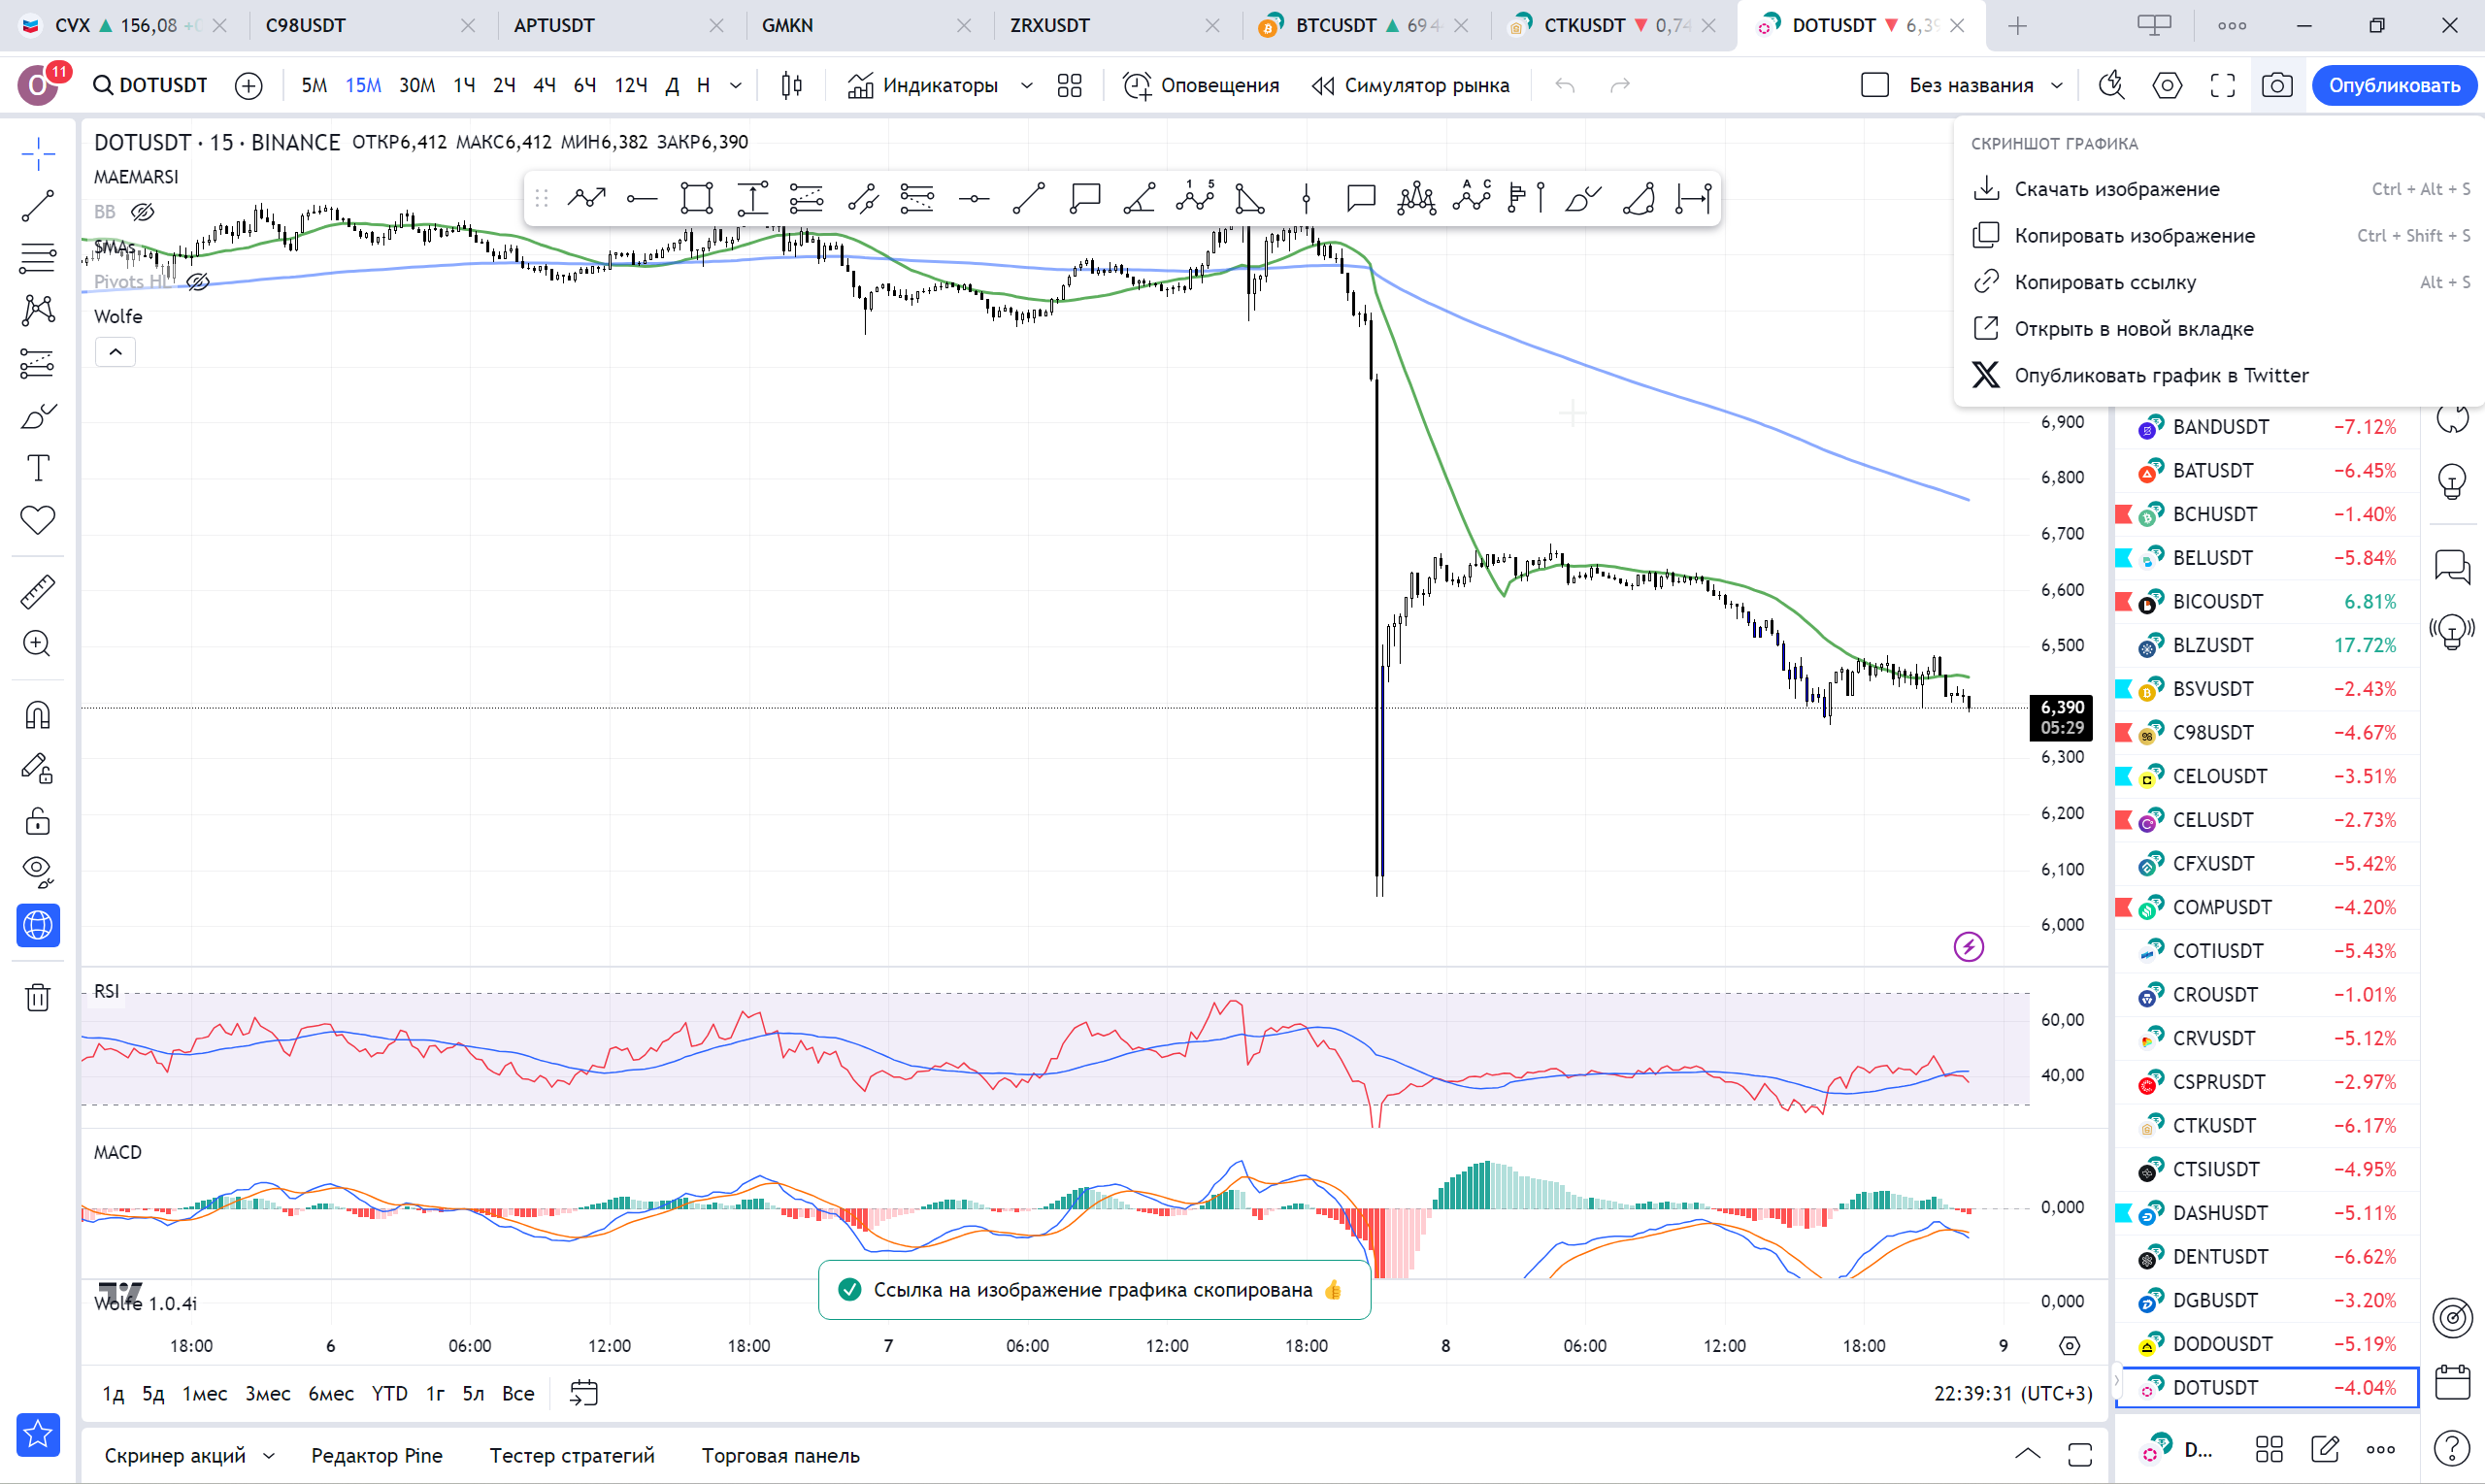2485x1484 pixels.
Task: Choose 'Копировать изображение' from the screenshot menu
Action: click(x=2134, y=235)
